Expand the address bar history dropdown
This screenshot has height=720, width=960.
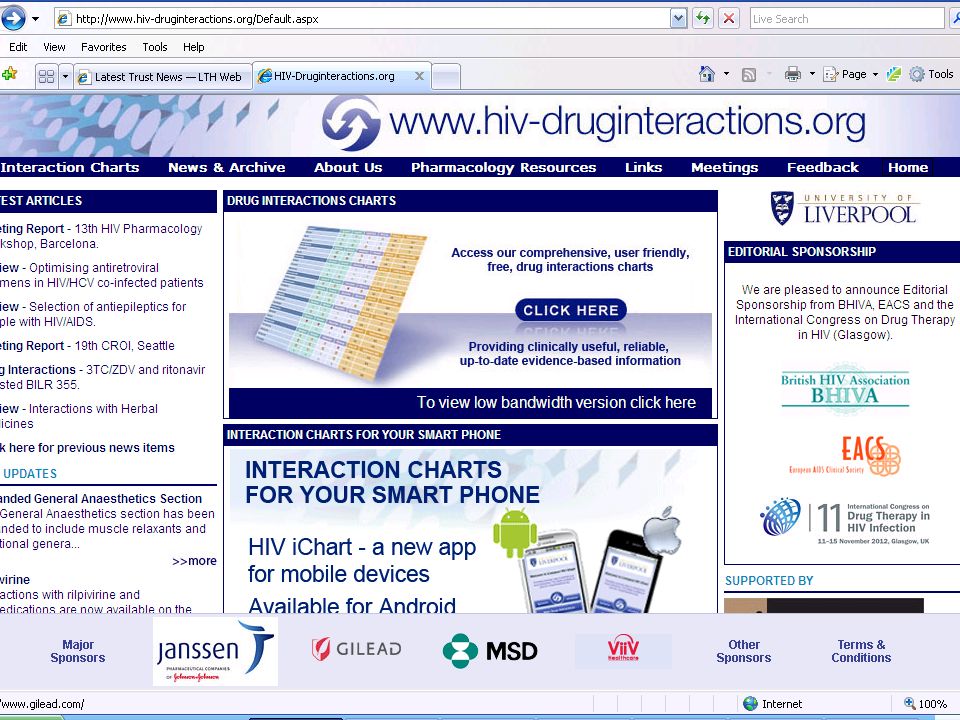tap(678, 19)
